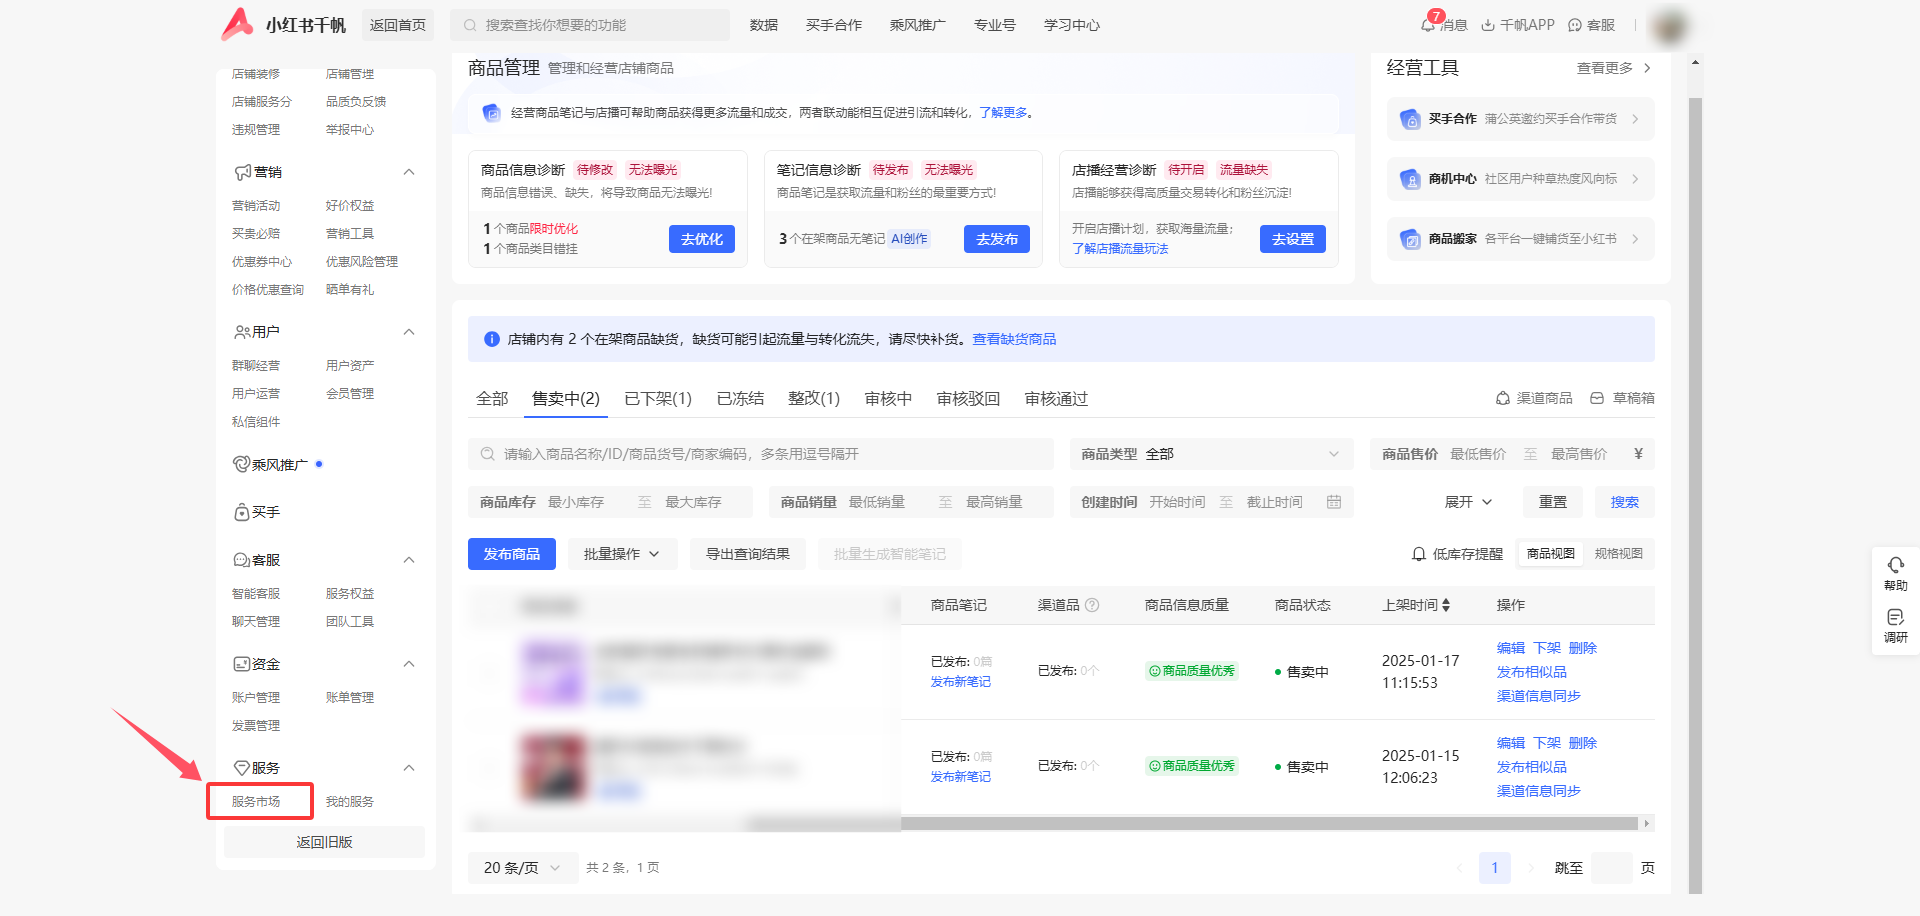
Task: Open the 草稿箱 drafts box
Action: tap(1622, 398)
